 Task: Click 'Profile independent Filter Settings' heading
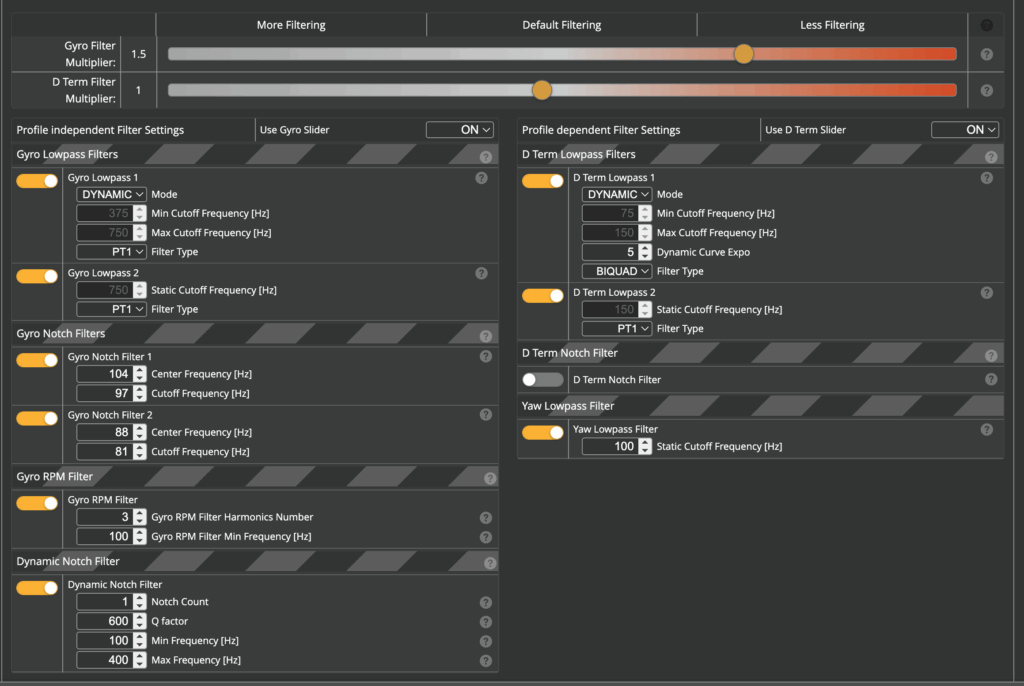pos(100,130)
